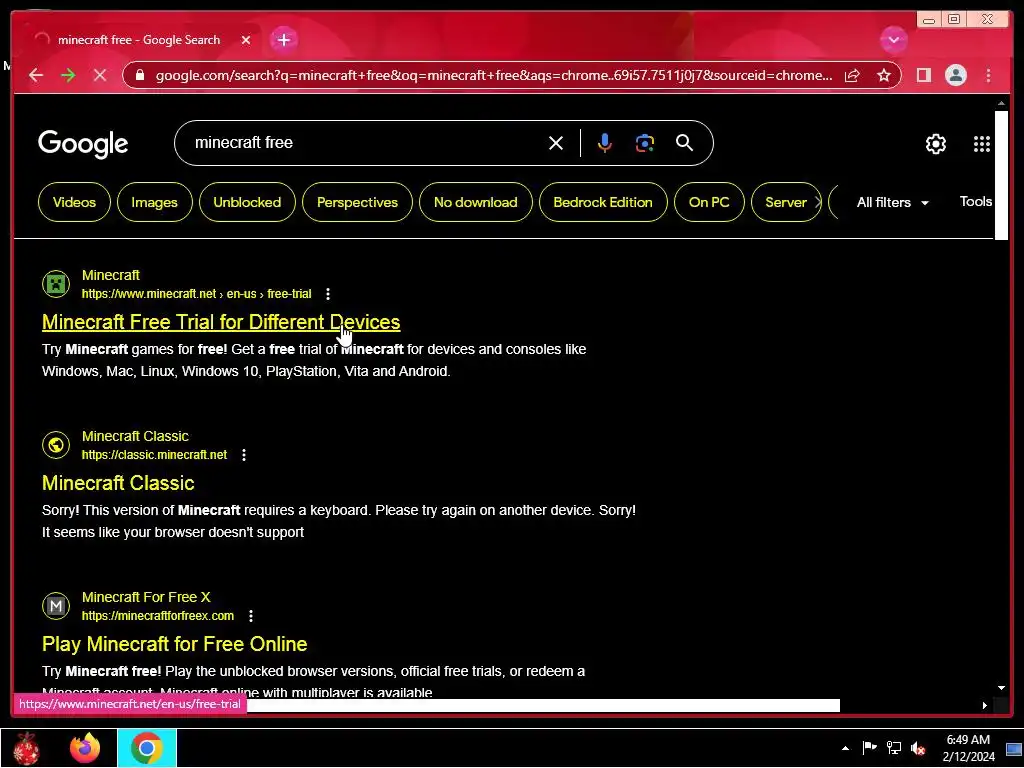Open Chrome's three-dot menu
The image size is (1024, 768).
[x=988, y=75]
